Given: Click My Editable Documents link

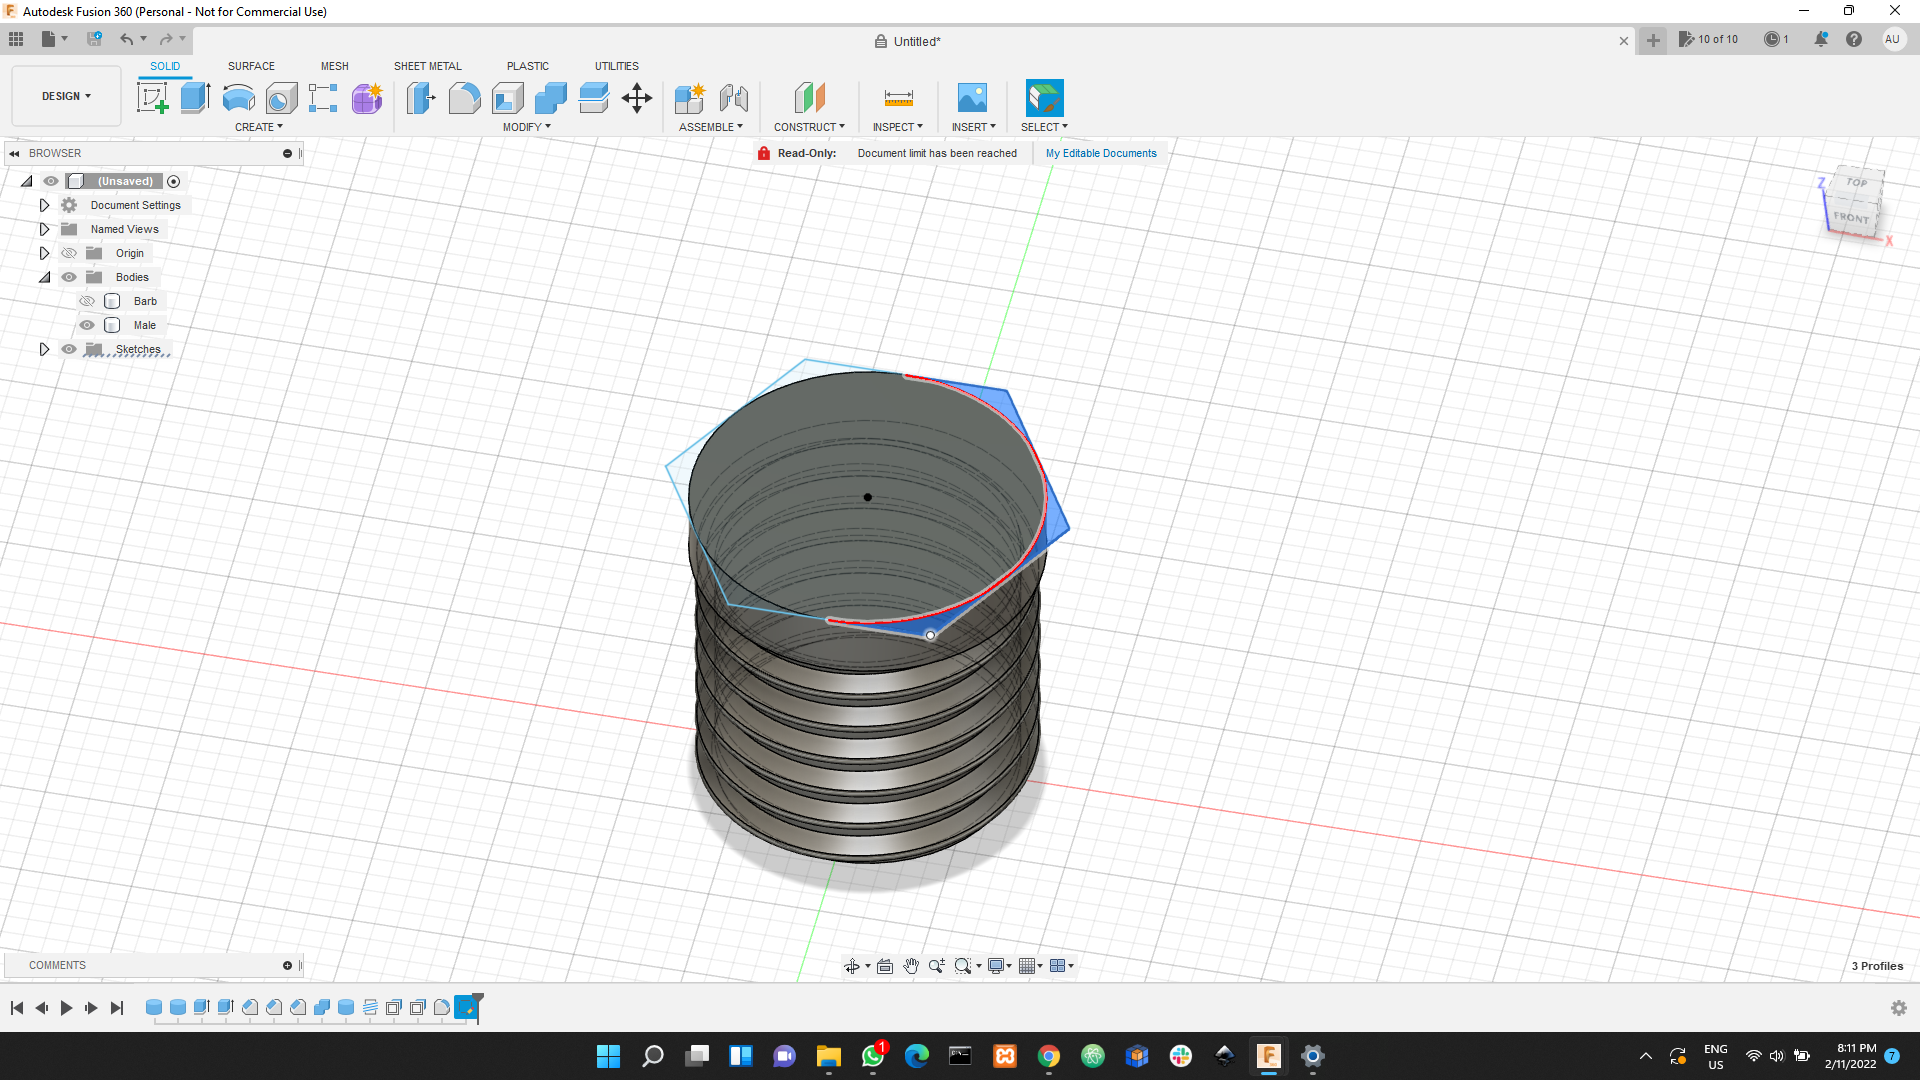Looking at the screenshot, I should tap(1100, 153).
